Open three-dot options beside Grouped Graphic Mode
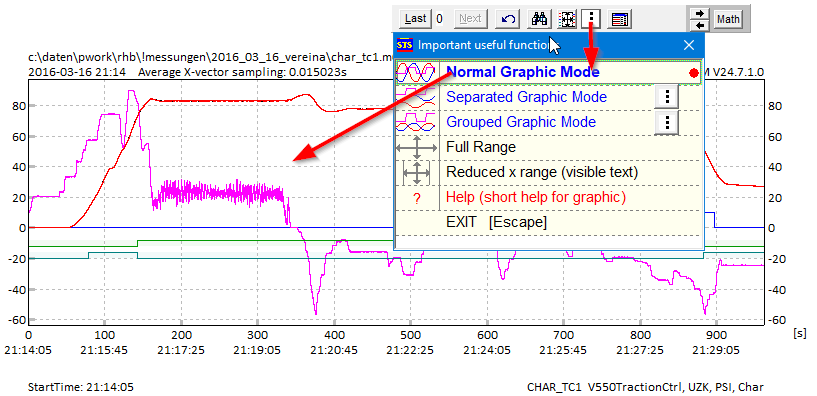Image resolution: width=817 pixels, height=396 pixels. [667, 122]
